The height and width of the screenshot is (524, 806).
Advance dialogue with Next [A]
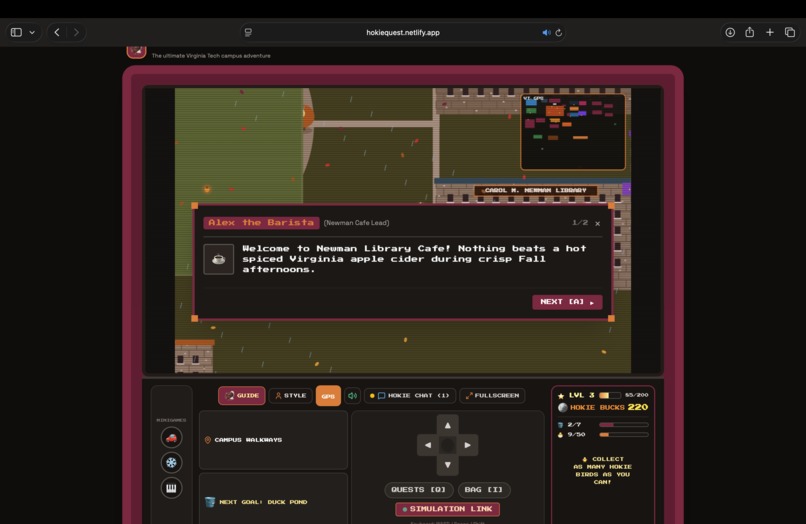(x=567, y=302)
